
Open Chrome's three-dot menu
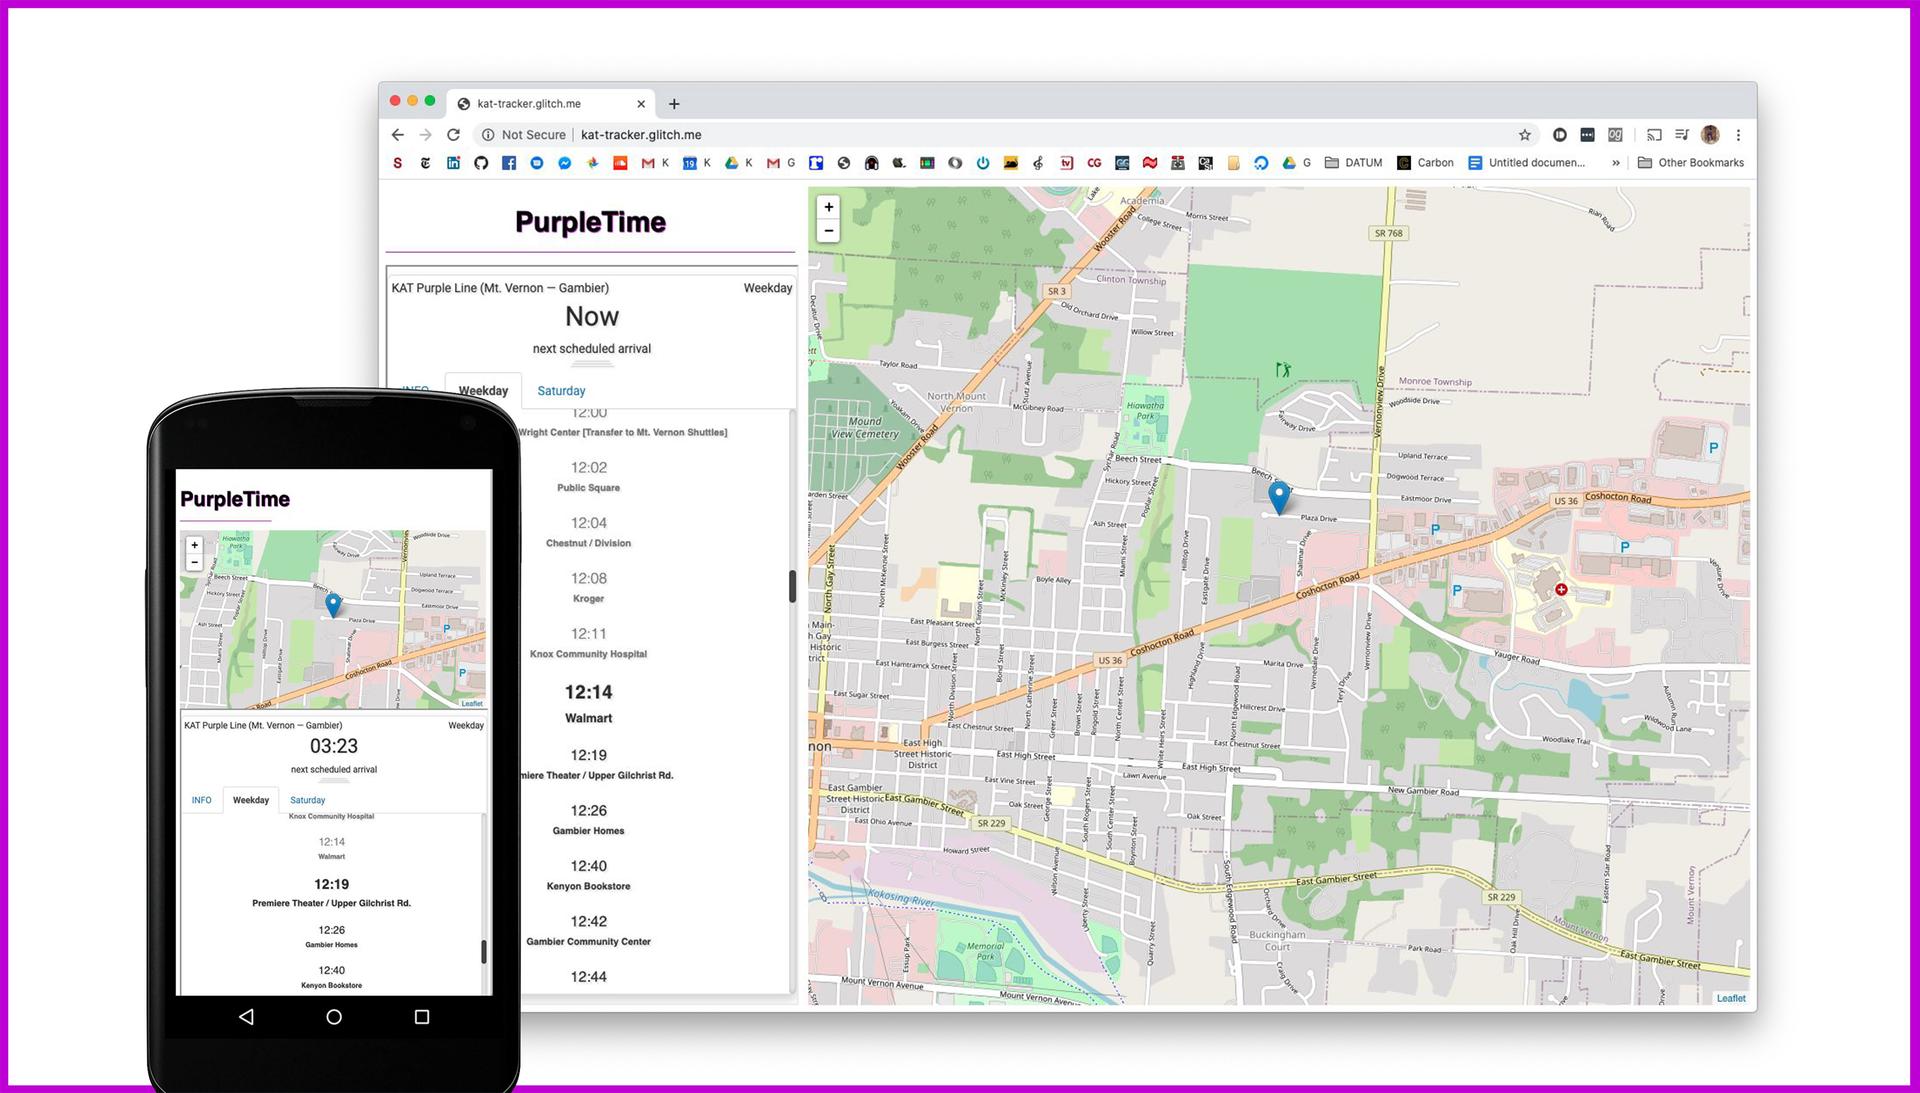pos(1739,134)
